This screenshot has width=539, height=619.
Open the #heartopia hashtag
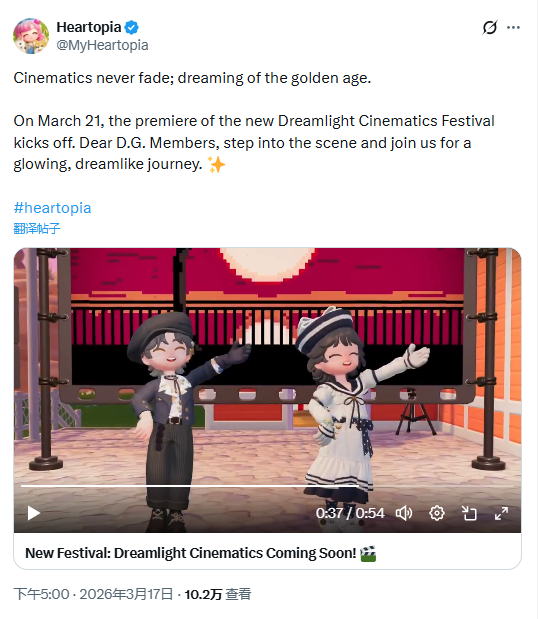pos(52,208)
